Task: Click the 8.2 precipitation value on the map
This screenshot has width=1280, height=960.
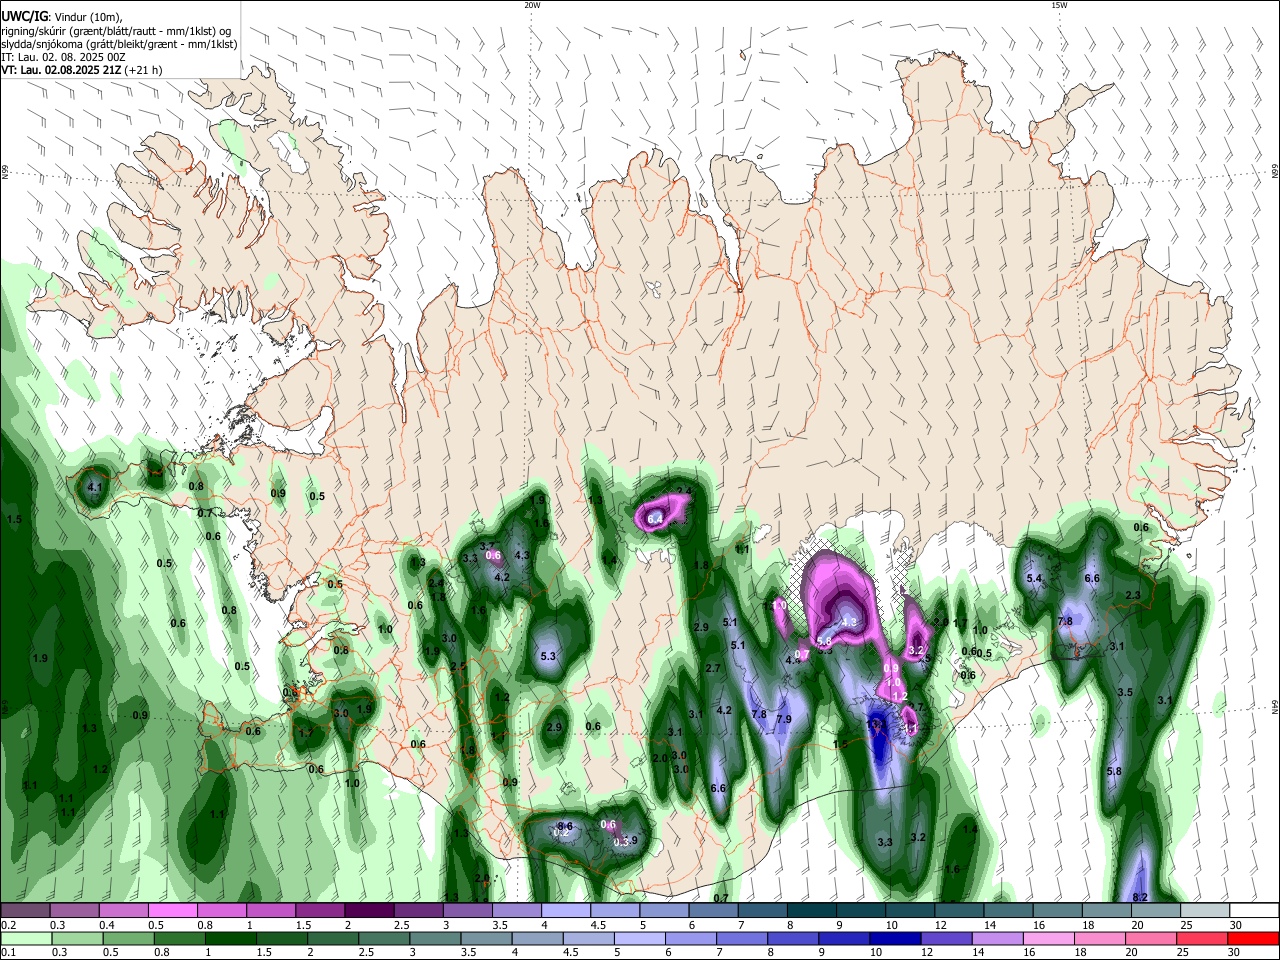Action: [x=1139, y=897]
